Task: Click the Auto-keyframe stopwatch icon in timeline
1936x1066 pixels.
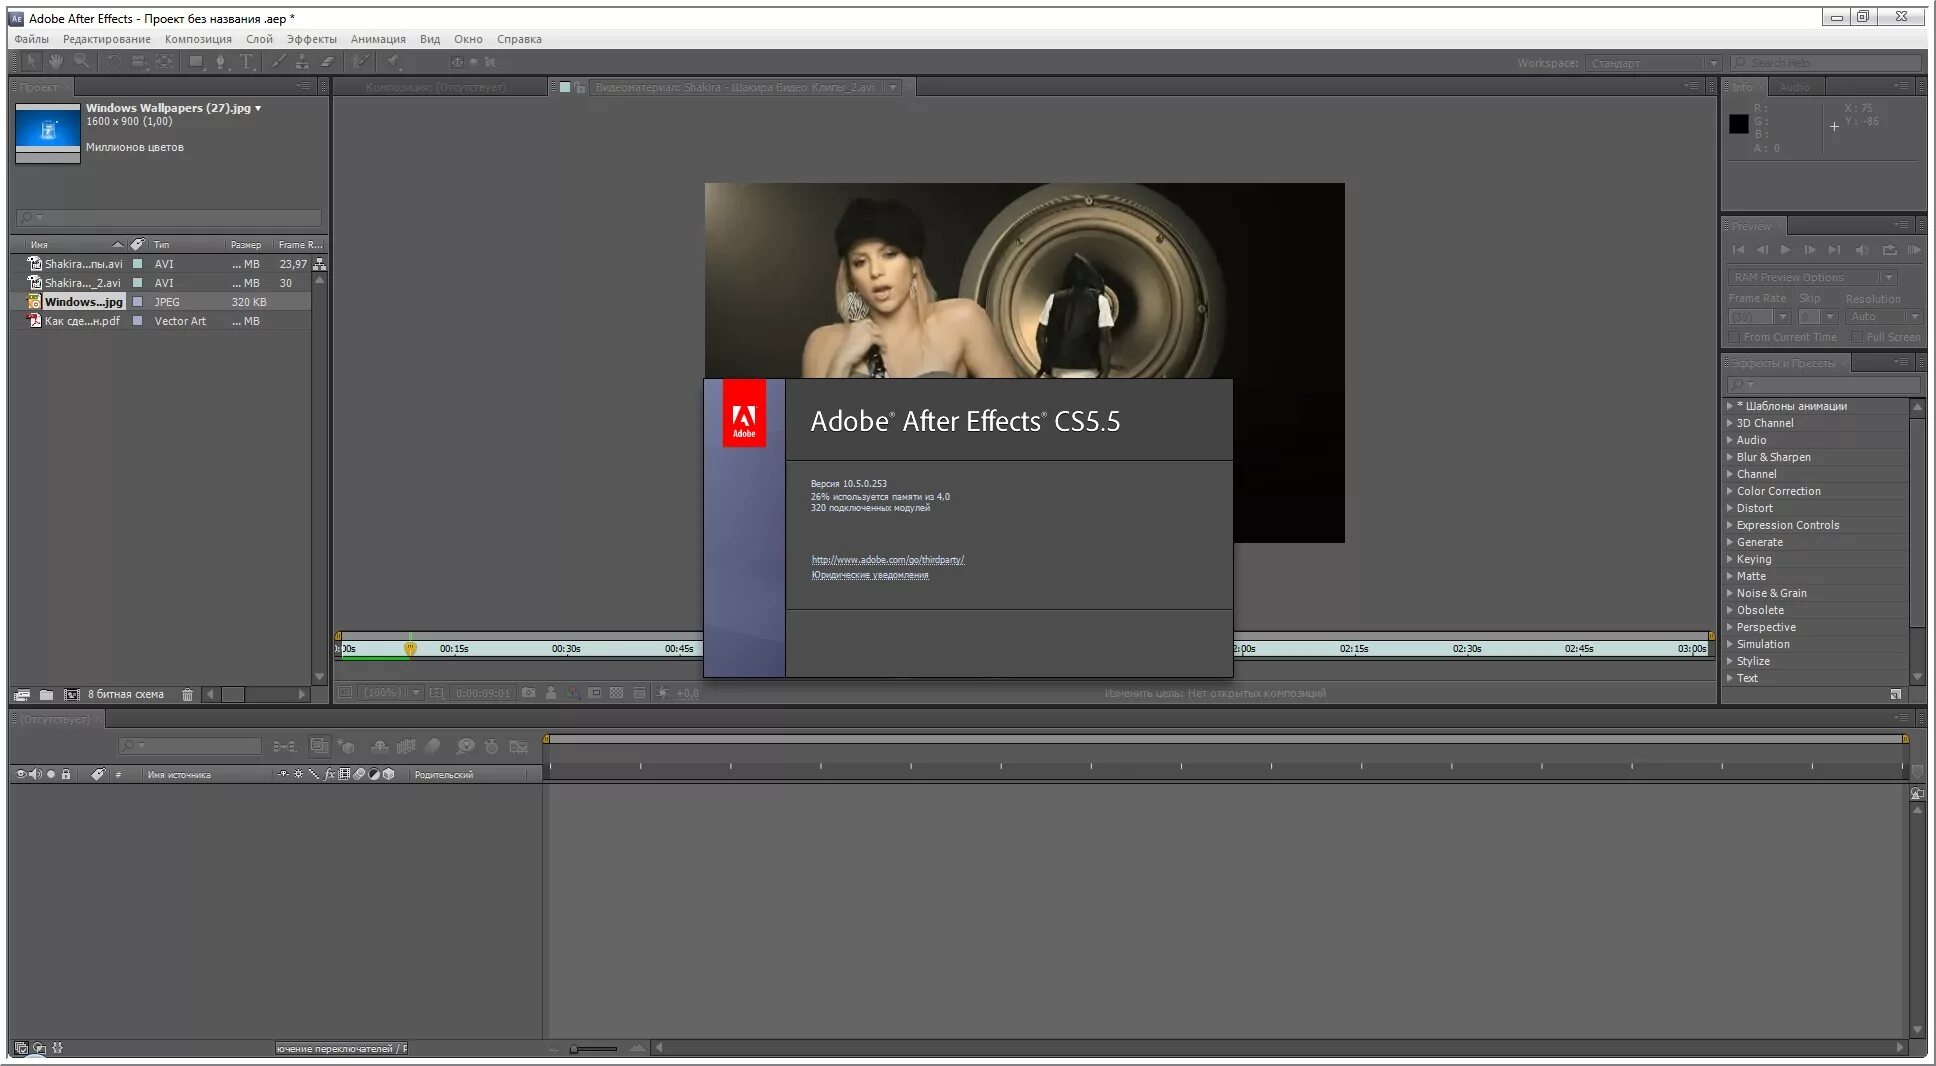Action: click(x=492, y=746)
